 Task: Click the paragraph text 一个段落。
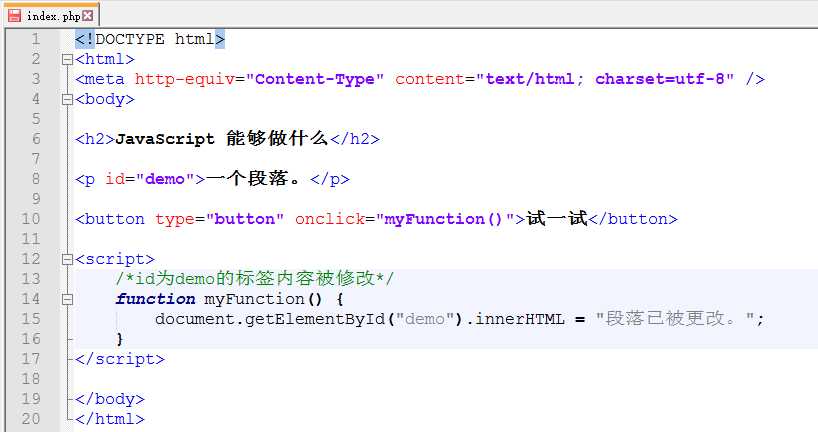[x=254, y=179]
